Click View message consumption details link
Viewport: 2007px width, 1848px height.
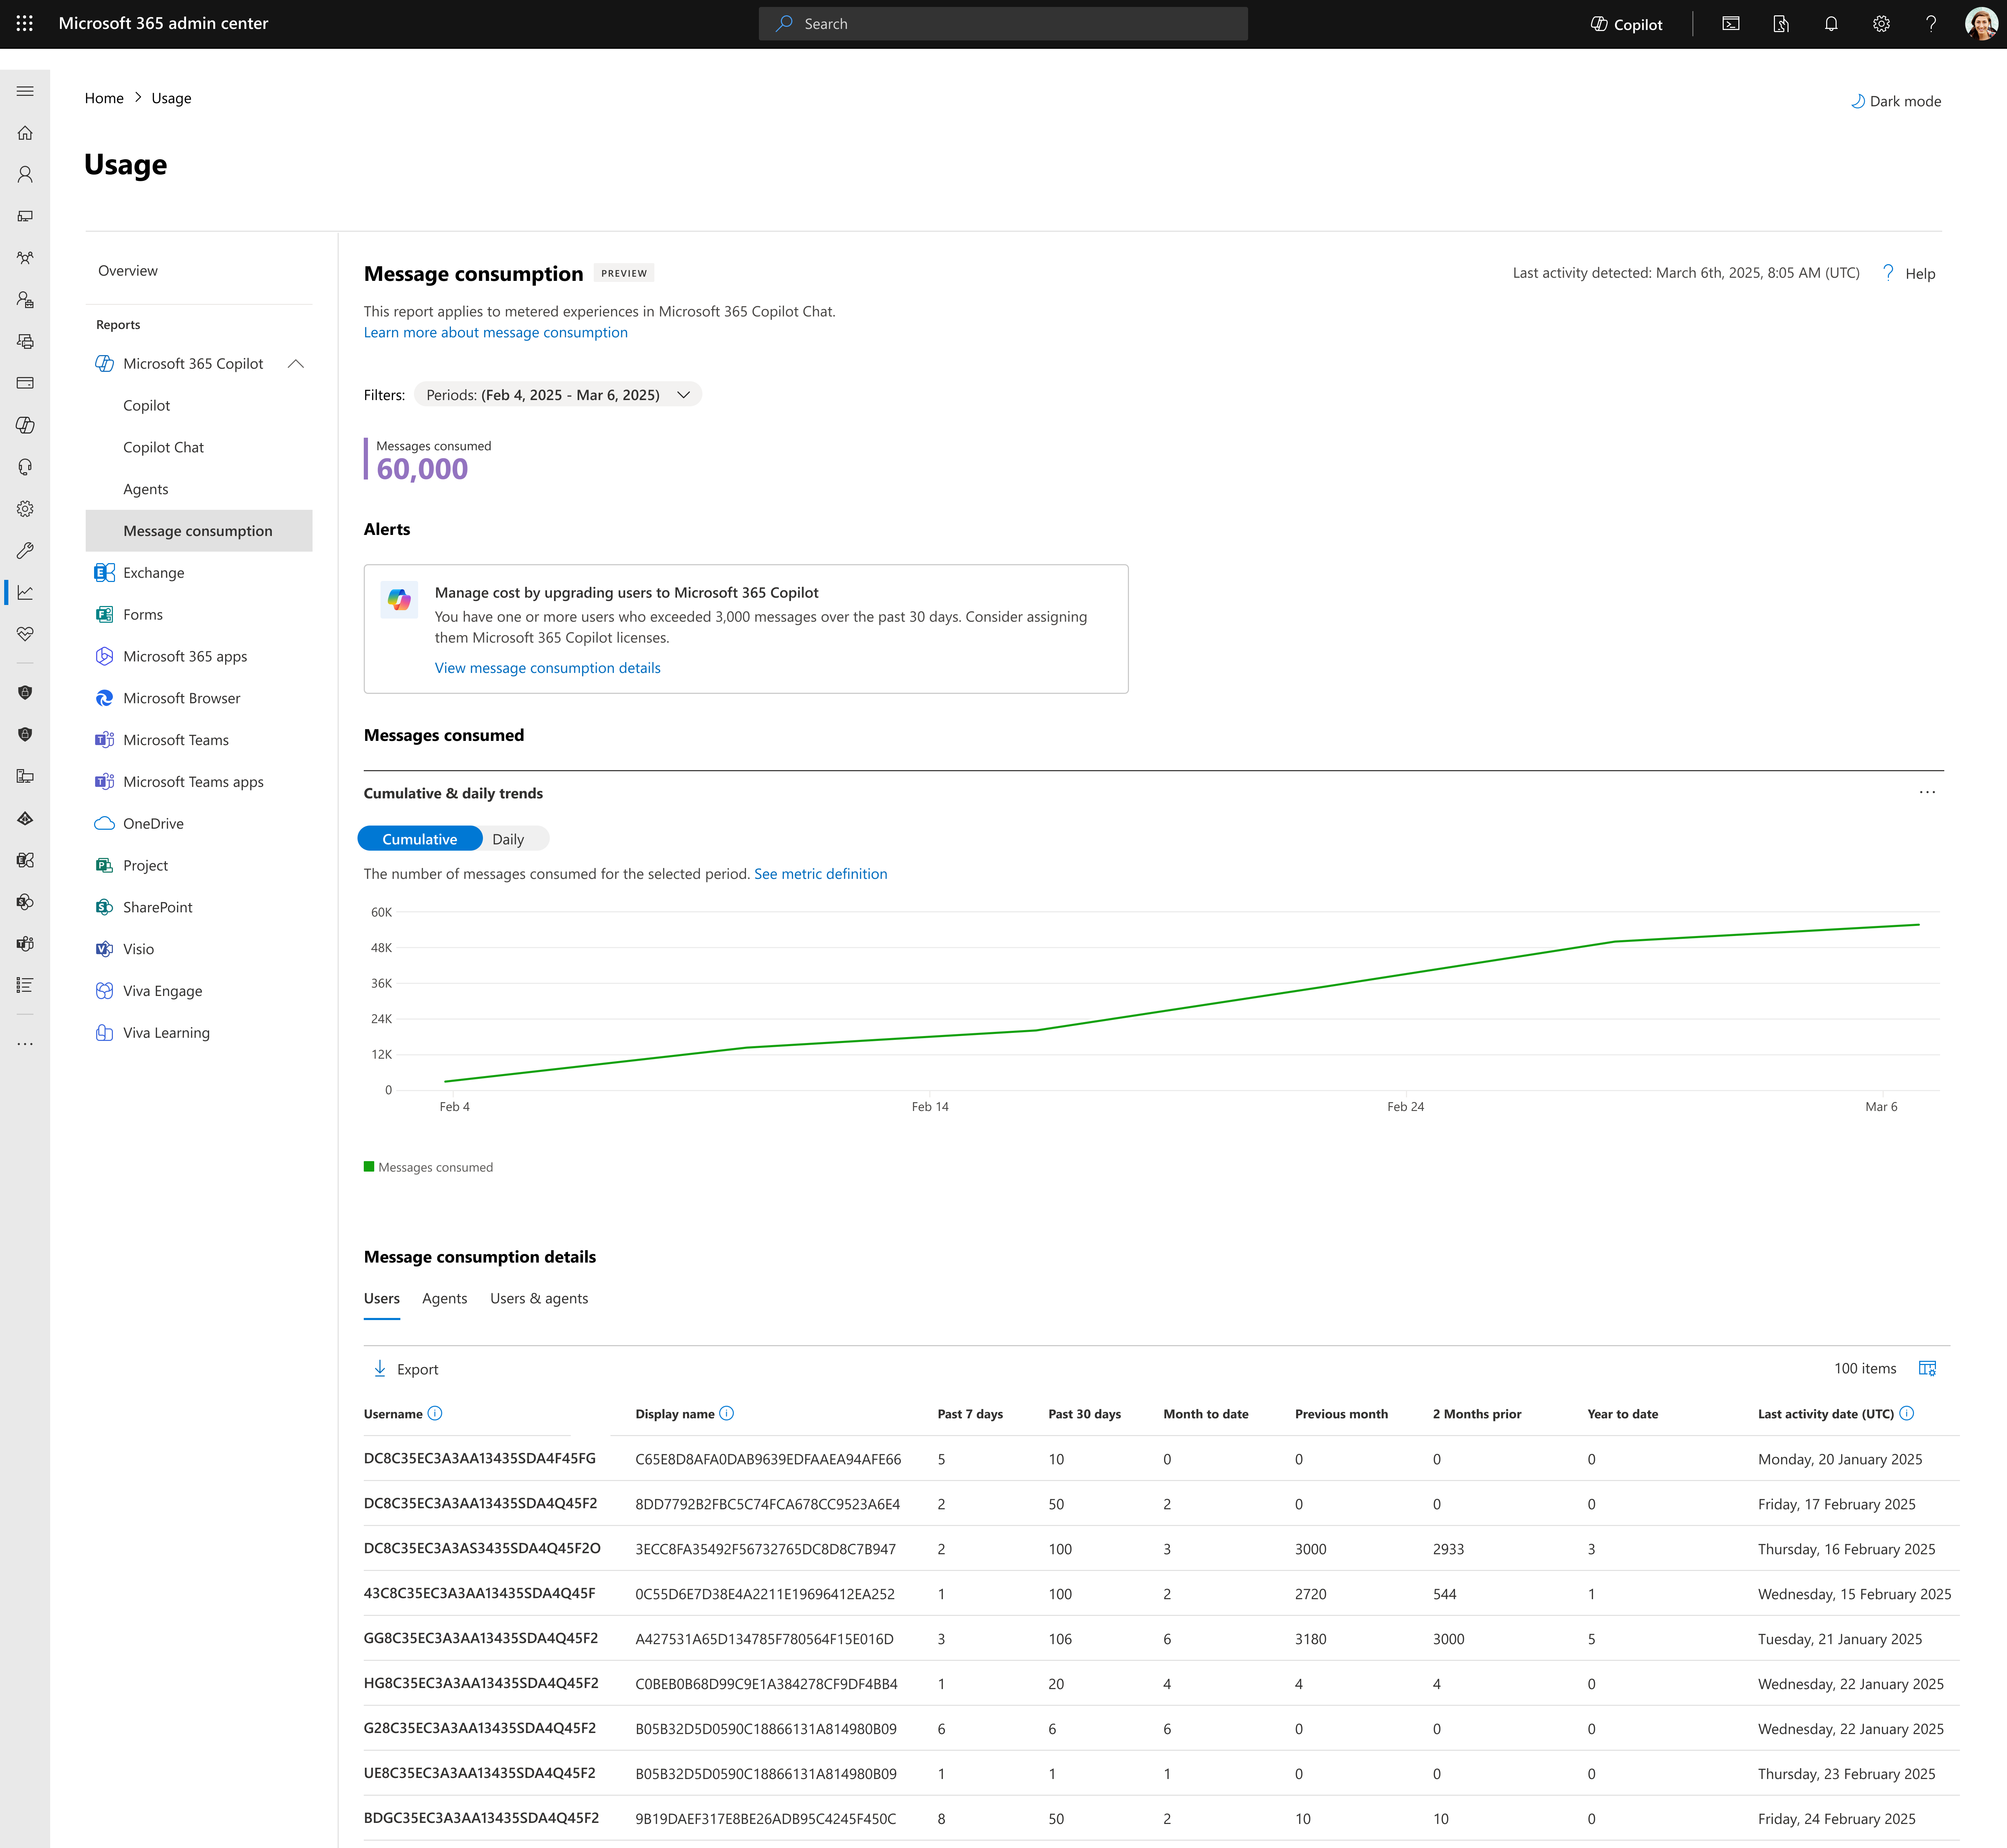[x=548, y=668]
